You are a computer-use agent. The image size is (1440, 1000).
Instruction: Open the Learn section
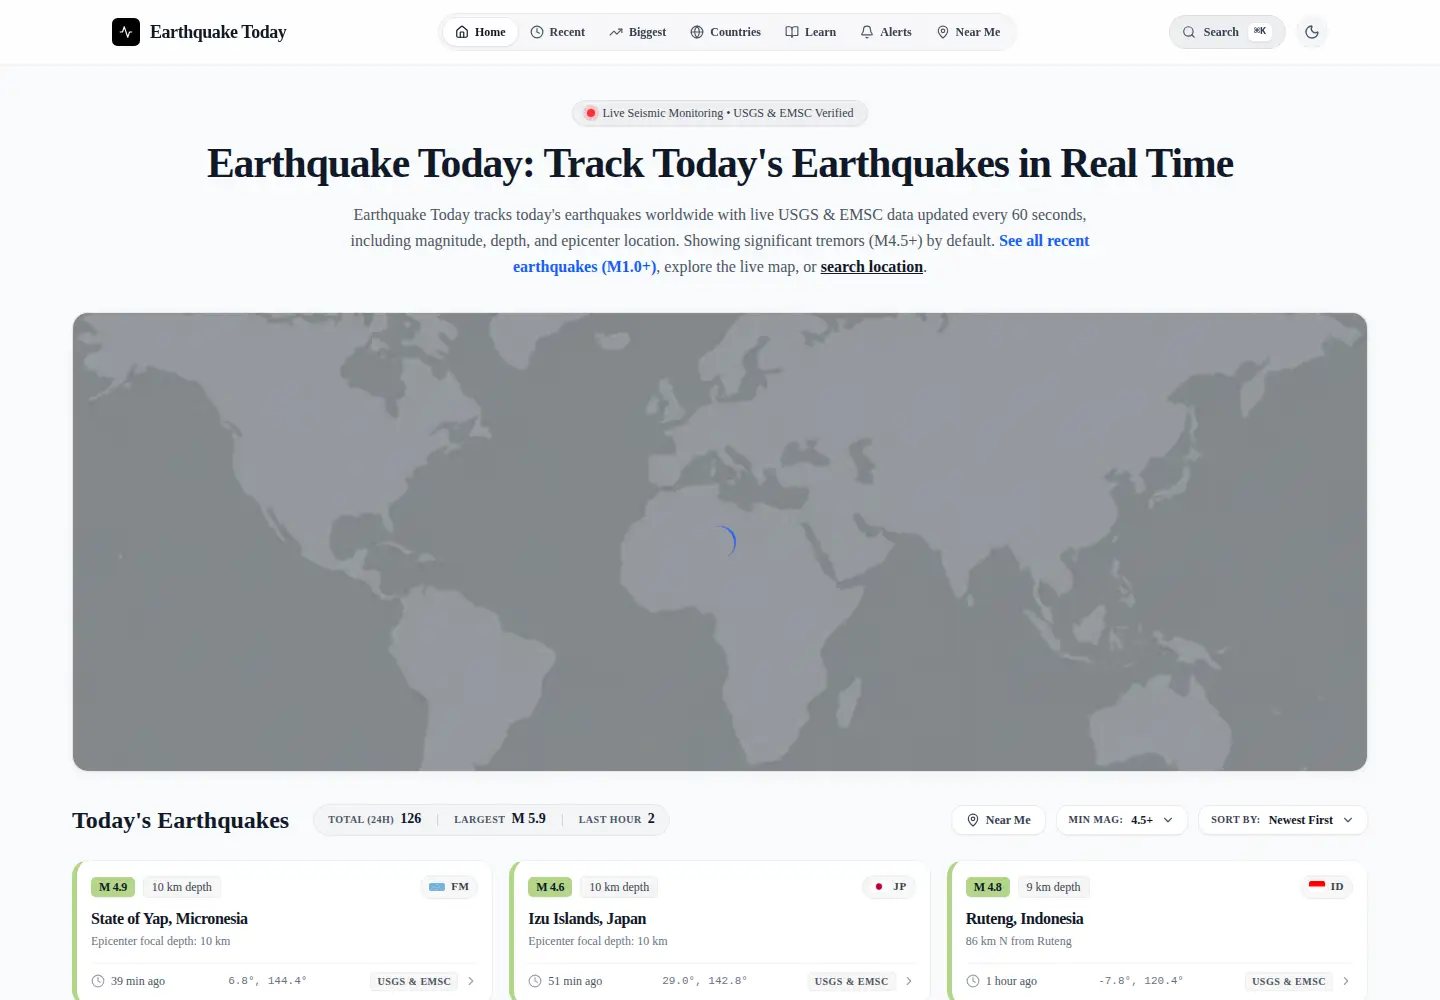(x=811, y=32)
